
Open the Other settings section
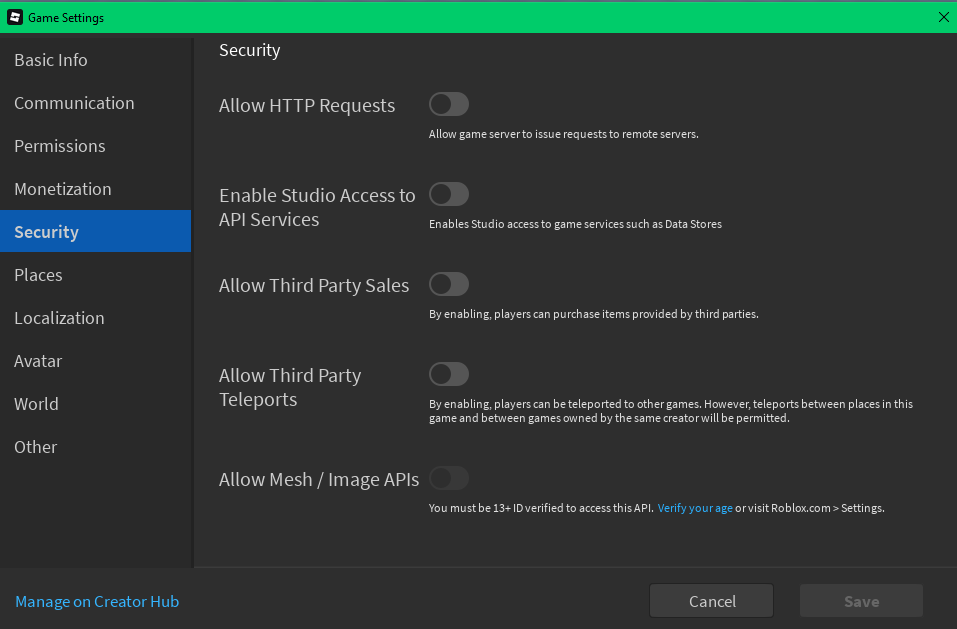(35, 447)
